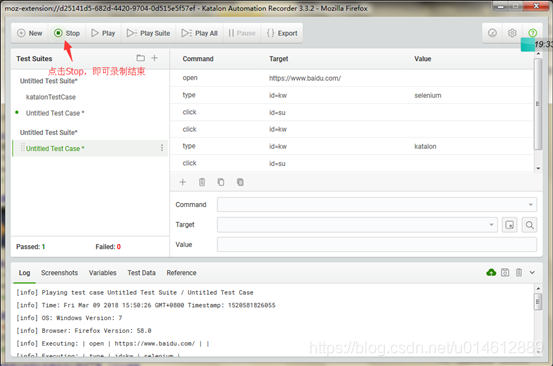Click the Command column header
Image resolution: width=553 pixels, height=366 pixels.
point(198,59)
